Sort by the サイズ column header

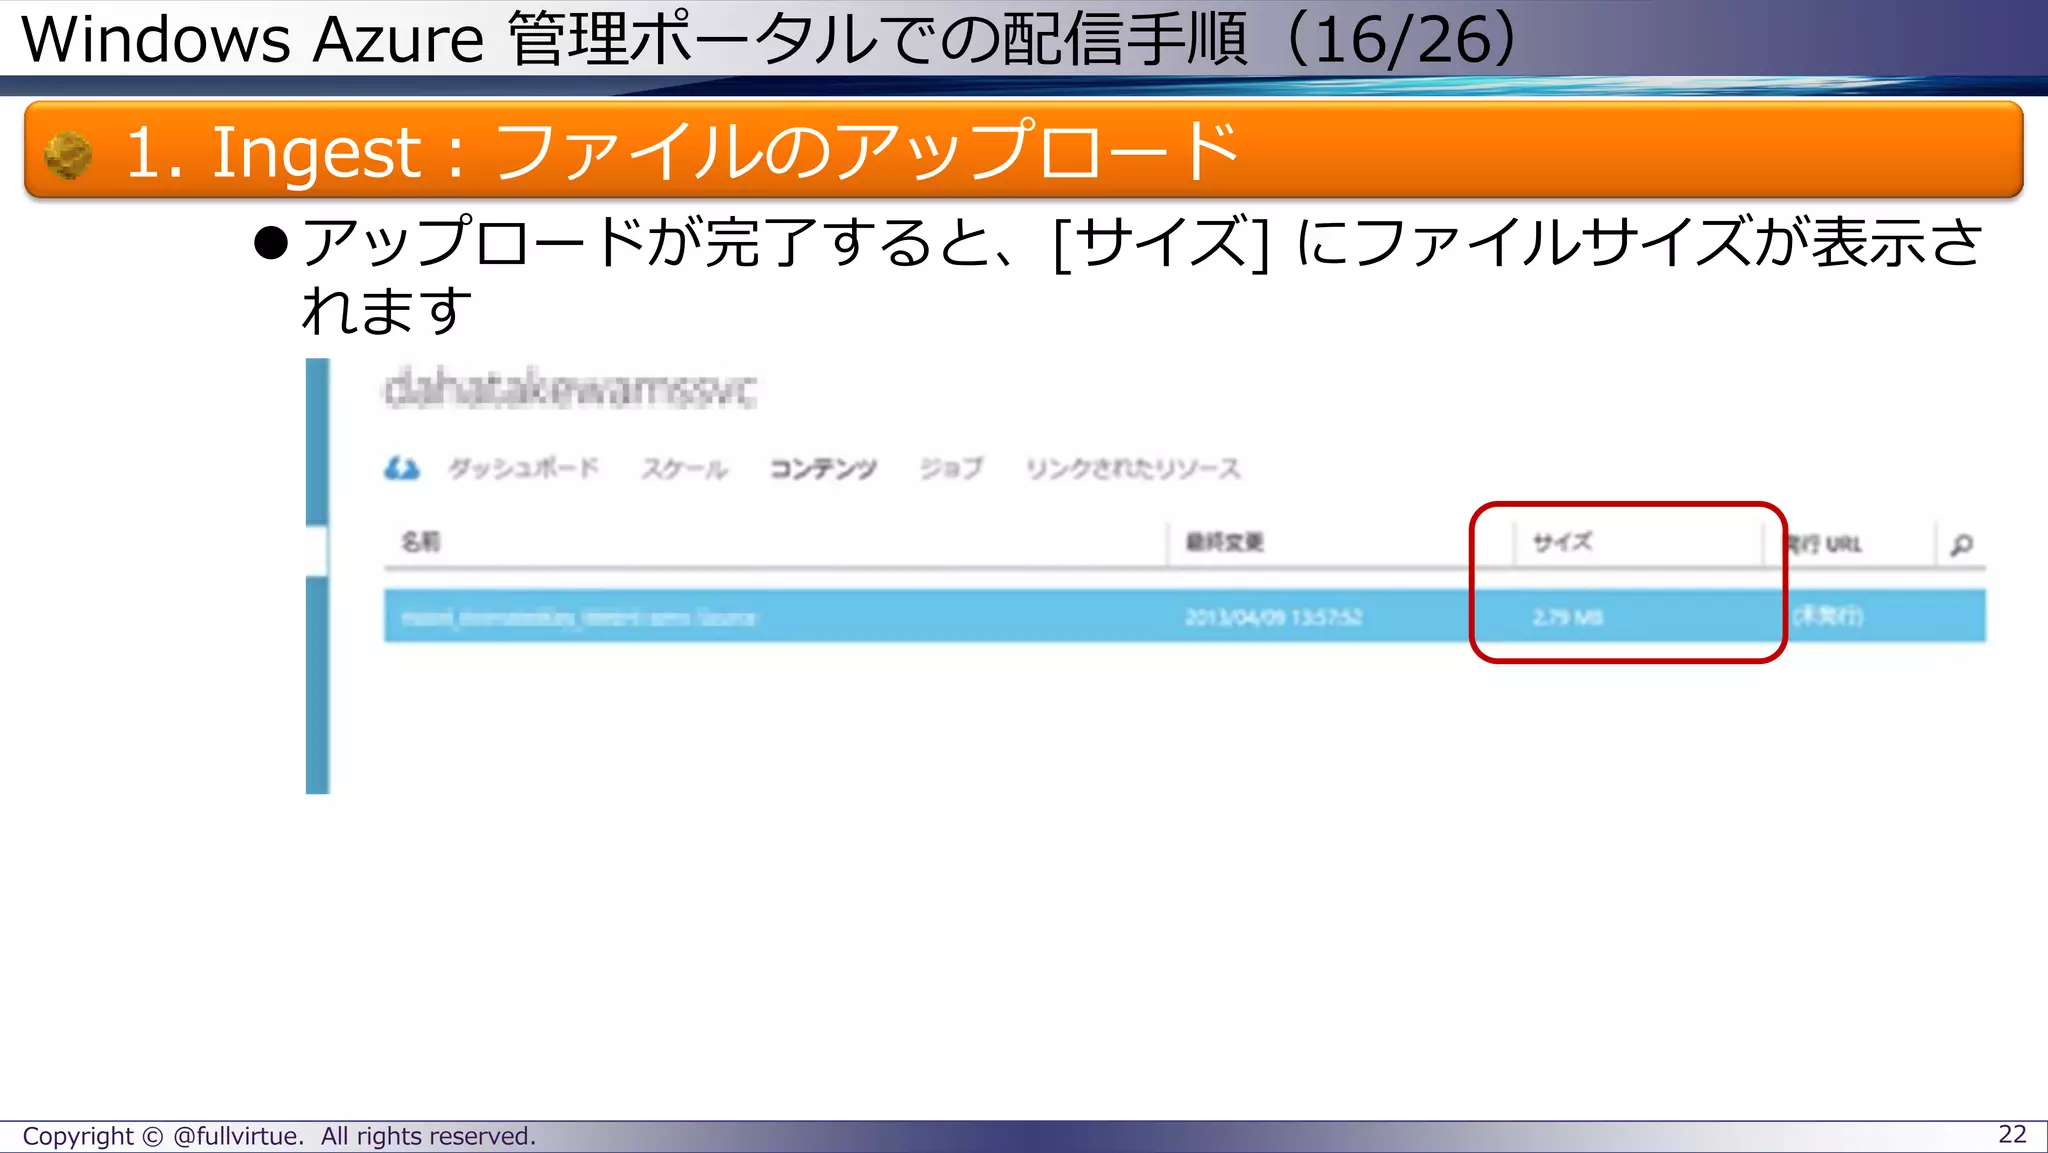point(1562,542)
